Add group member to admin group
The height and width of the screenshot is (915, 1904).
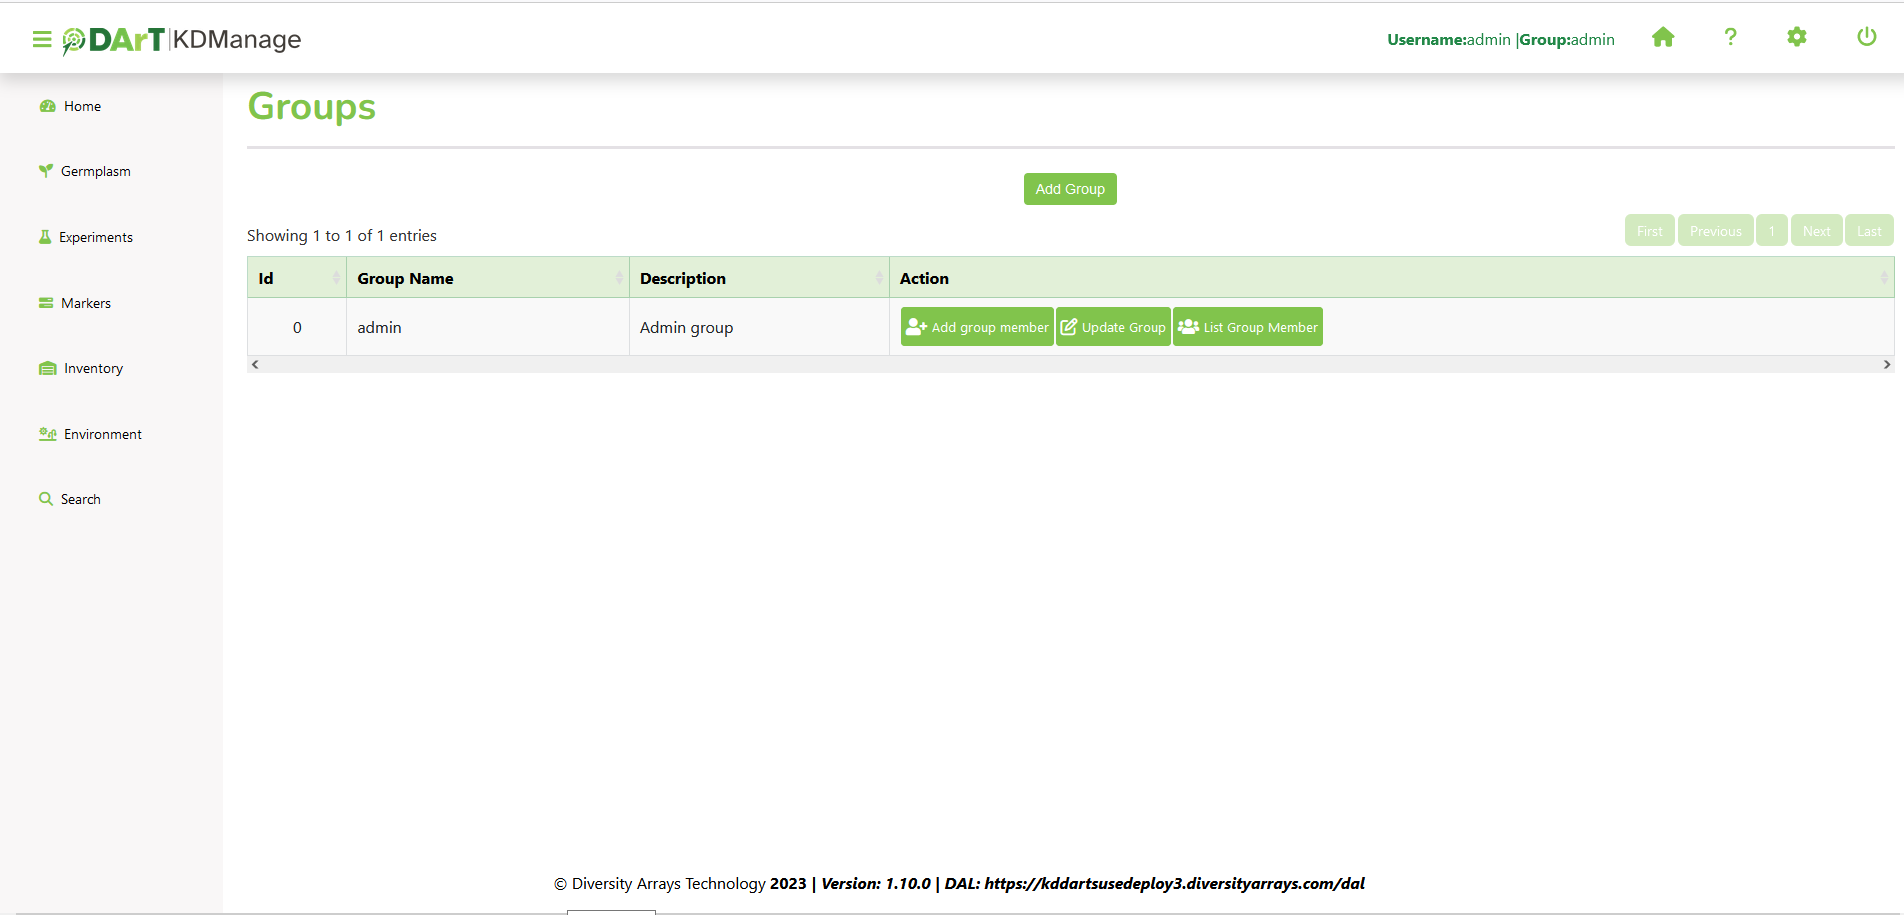click(x=977, y=327)
